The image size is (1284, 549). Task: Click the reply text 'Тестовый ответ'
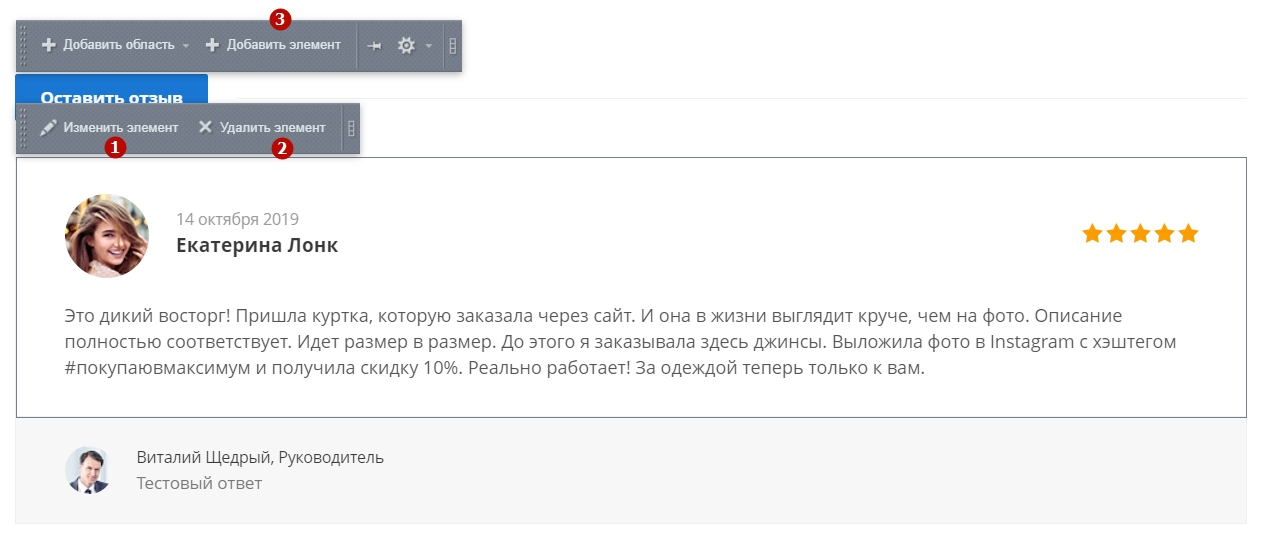199,484
